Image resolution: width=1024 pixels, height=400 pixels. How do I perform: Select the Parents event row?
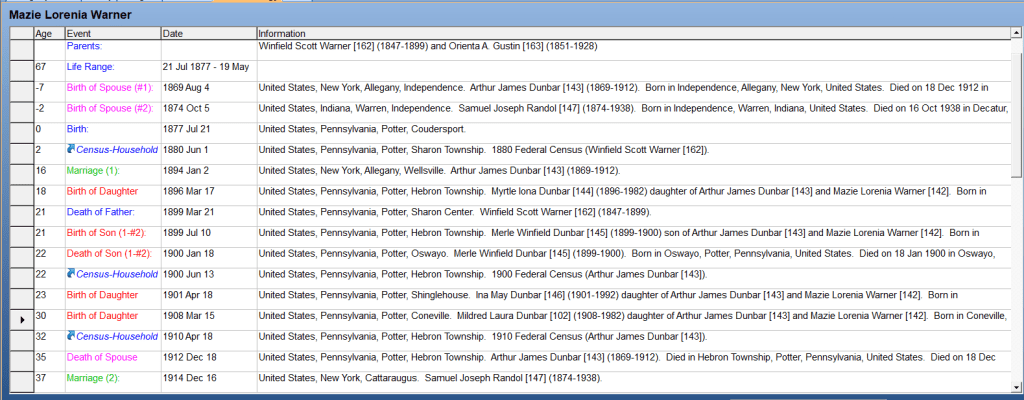click(x=86, y=46)
